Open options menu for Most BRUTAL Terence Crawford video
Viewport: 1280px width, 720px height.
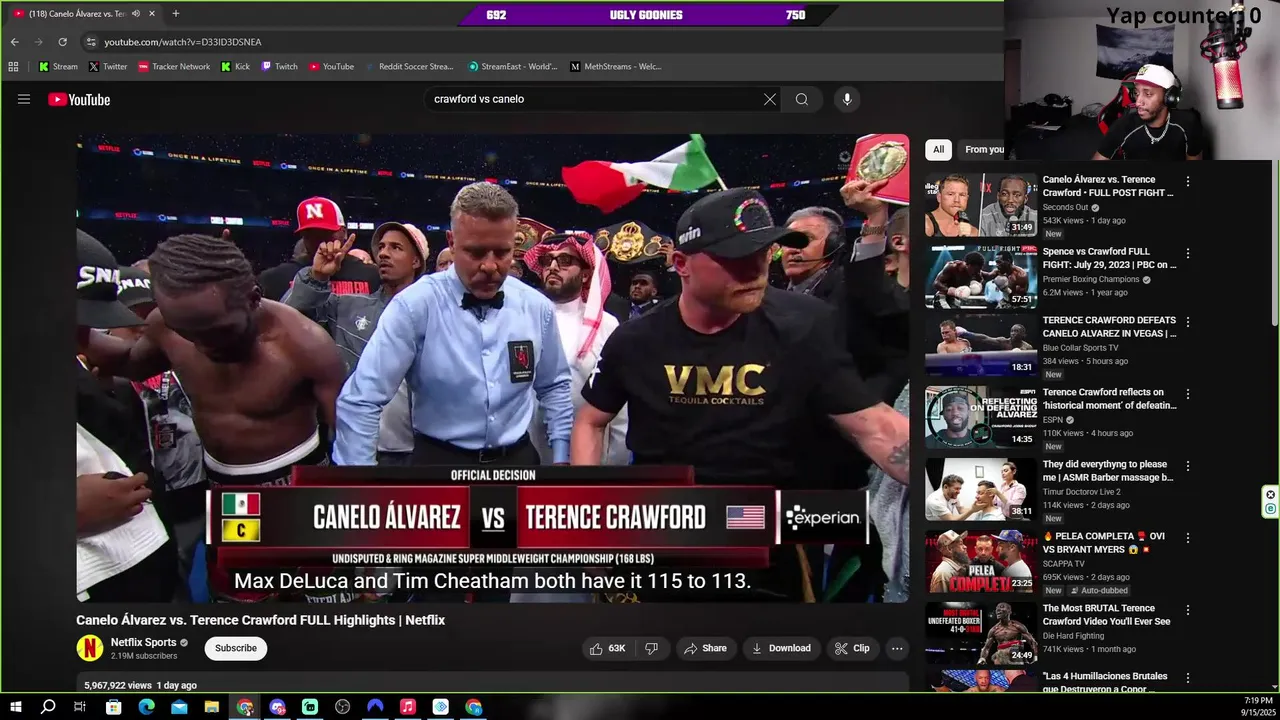[x=1188, y=610]
